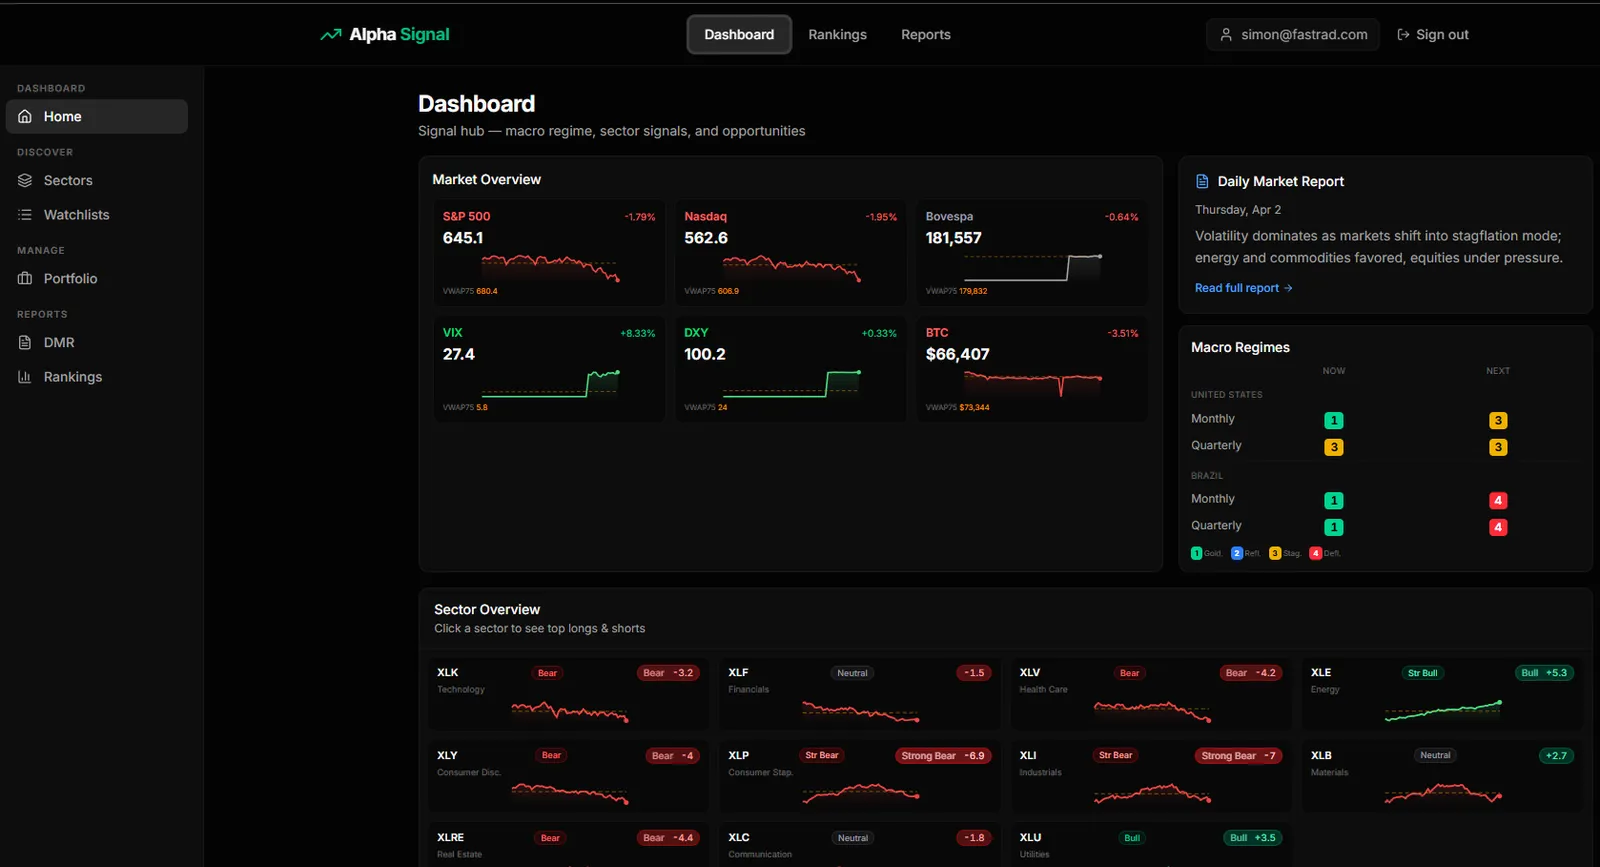This screenshot has width=1600, height=867.
Task: Click the Brazil Quarterly NOW green badge
Action: pyautogui.click(x=1334, y=527)
